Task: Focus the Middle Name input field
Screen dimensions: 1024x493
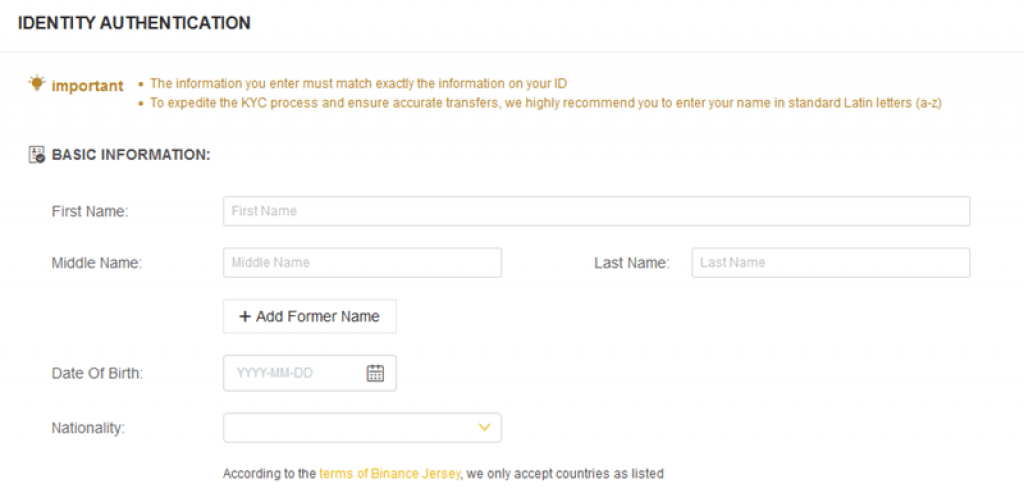Action: [x=362, y=262]
